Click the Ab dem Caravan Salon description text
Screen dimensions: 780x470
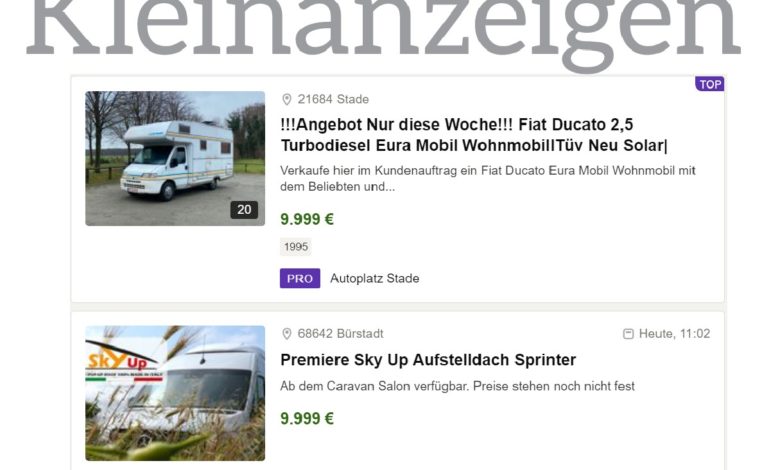[457, 386]
